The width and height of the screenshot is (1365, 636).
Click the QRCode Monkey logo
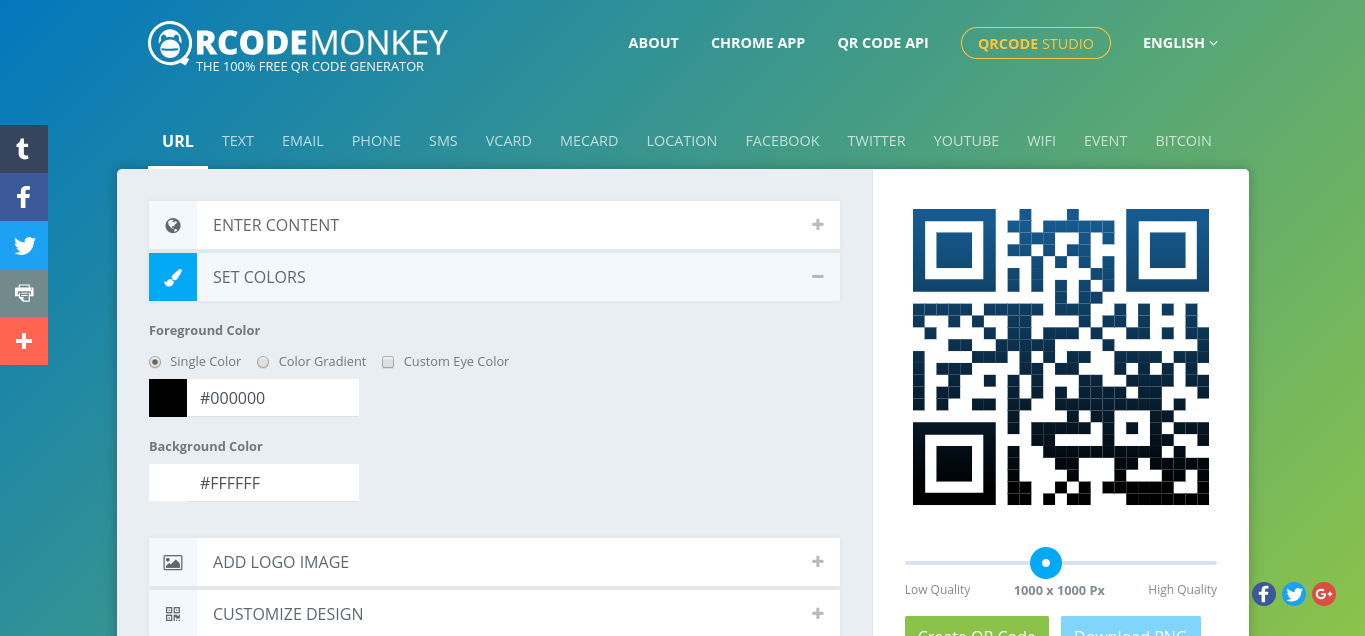click(298, 46)
